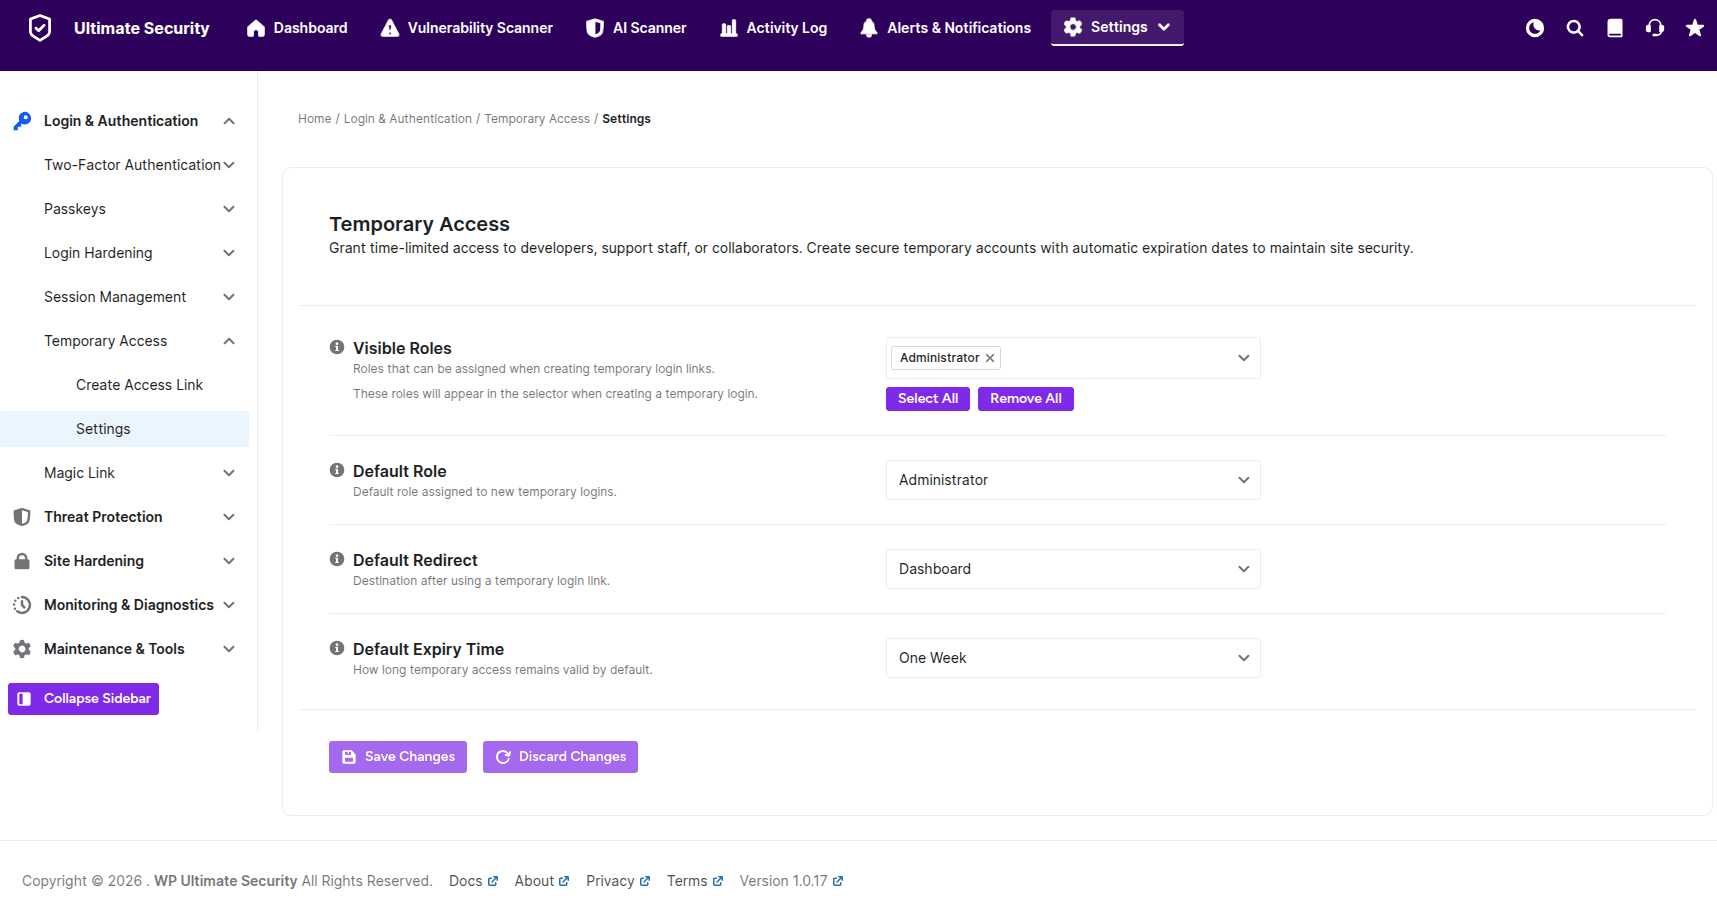Expand the Threat Protection section
1717x904 pixels.
coord(229,517)
